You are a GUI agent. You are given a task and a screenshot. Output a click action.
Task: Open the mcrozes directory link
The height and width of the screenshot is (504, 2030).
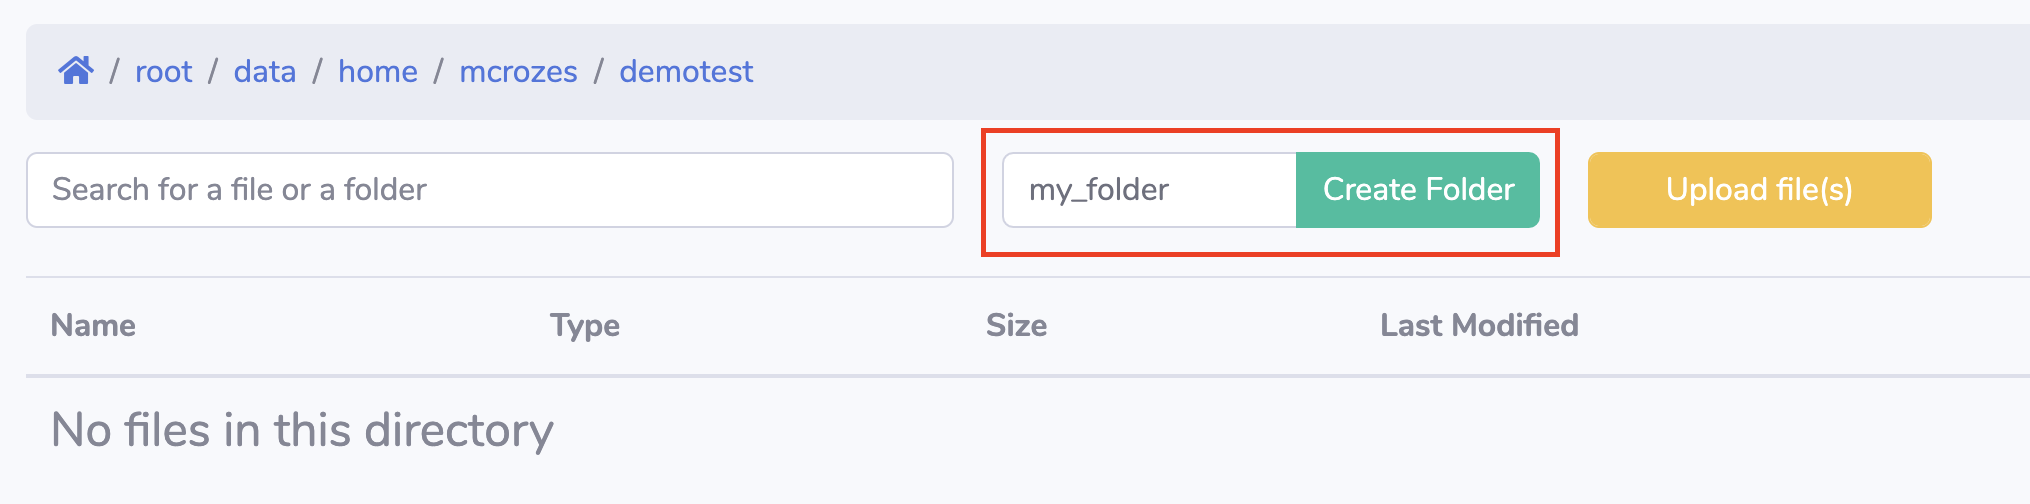(x=518, y=72)
